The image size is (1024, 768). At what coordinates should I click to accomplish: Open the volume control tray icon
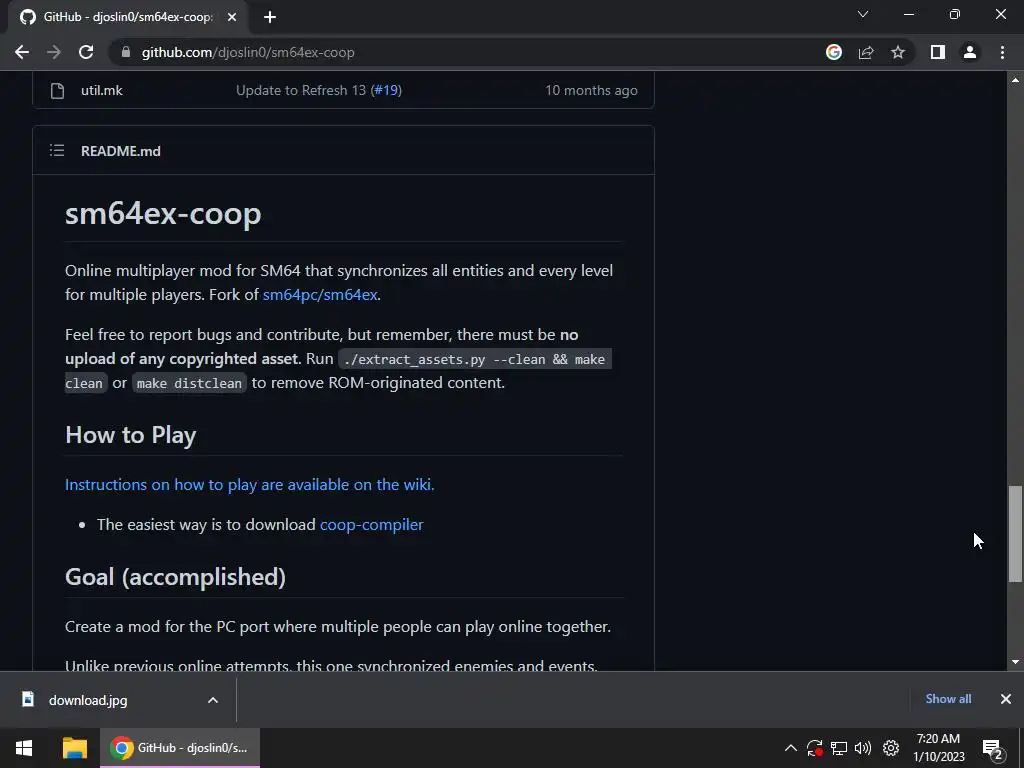(863, 748)
